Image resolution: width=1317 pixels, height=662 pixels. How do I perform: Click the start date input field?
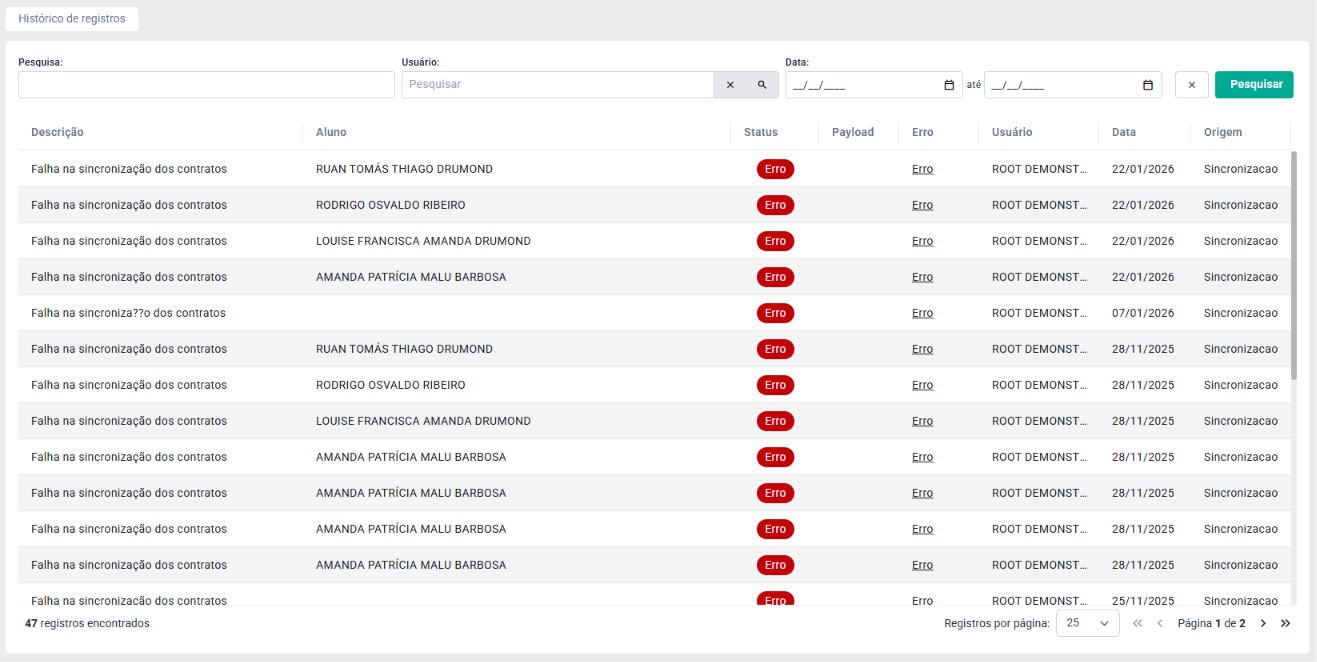874,85
